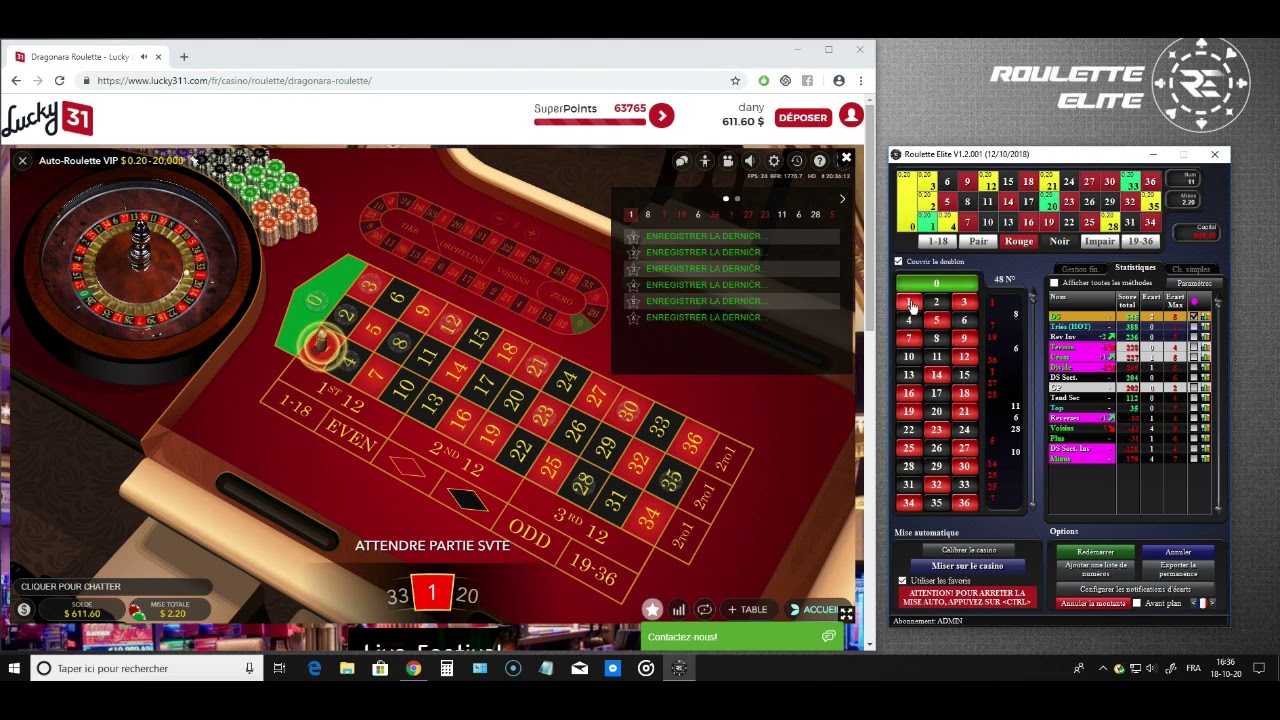Open Chrome three-dot menu

click(x=861, y=81)
